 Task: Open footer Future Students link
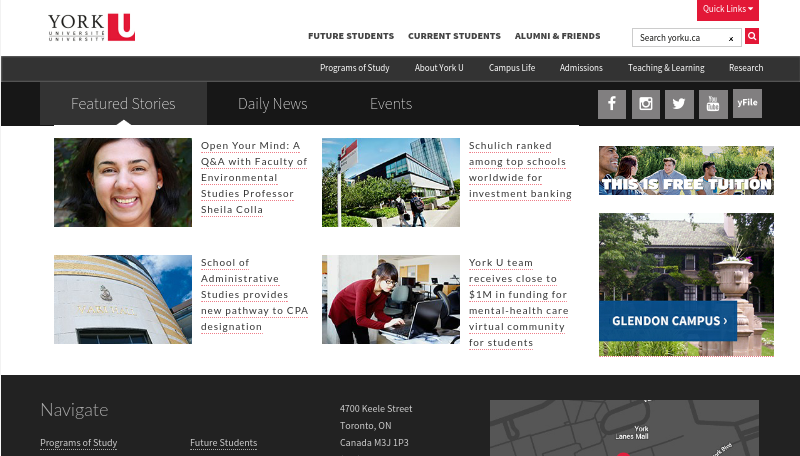tap(223, 443)
